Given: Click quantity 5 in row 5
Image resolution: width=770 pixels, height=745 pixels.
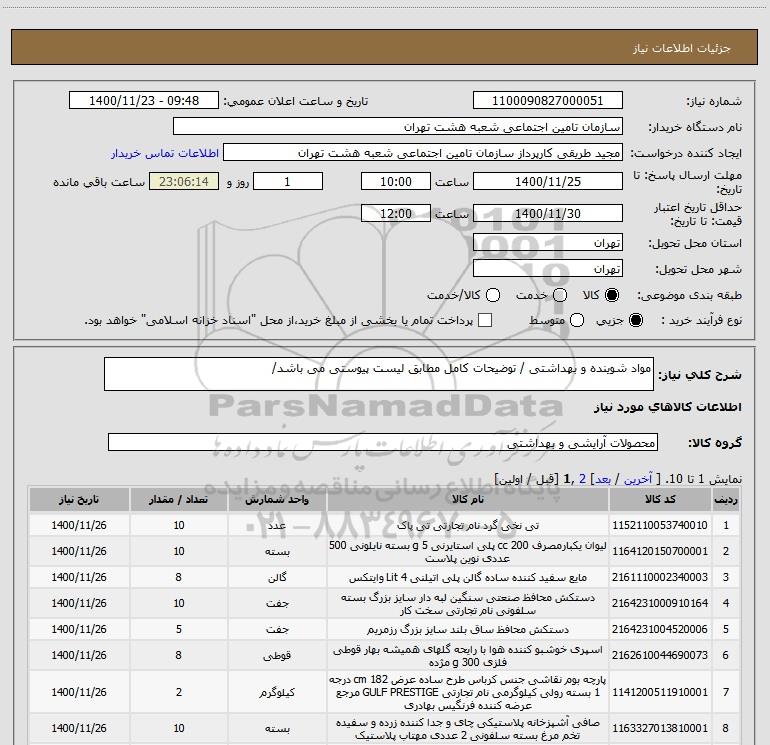Looking at the screenshot, I should [178, 629].
